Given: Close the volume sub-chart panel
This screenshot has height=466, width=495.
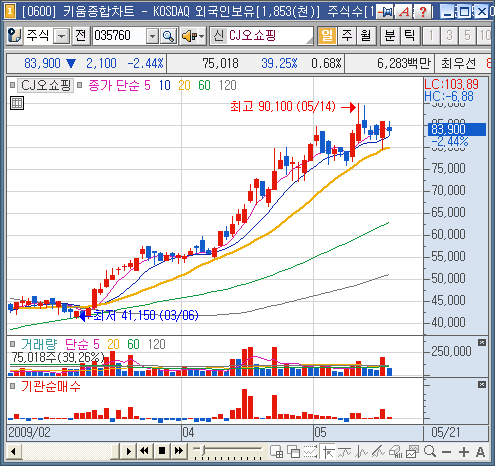Looking at the screenshot, I should click(482, 343).
